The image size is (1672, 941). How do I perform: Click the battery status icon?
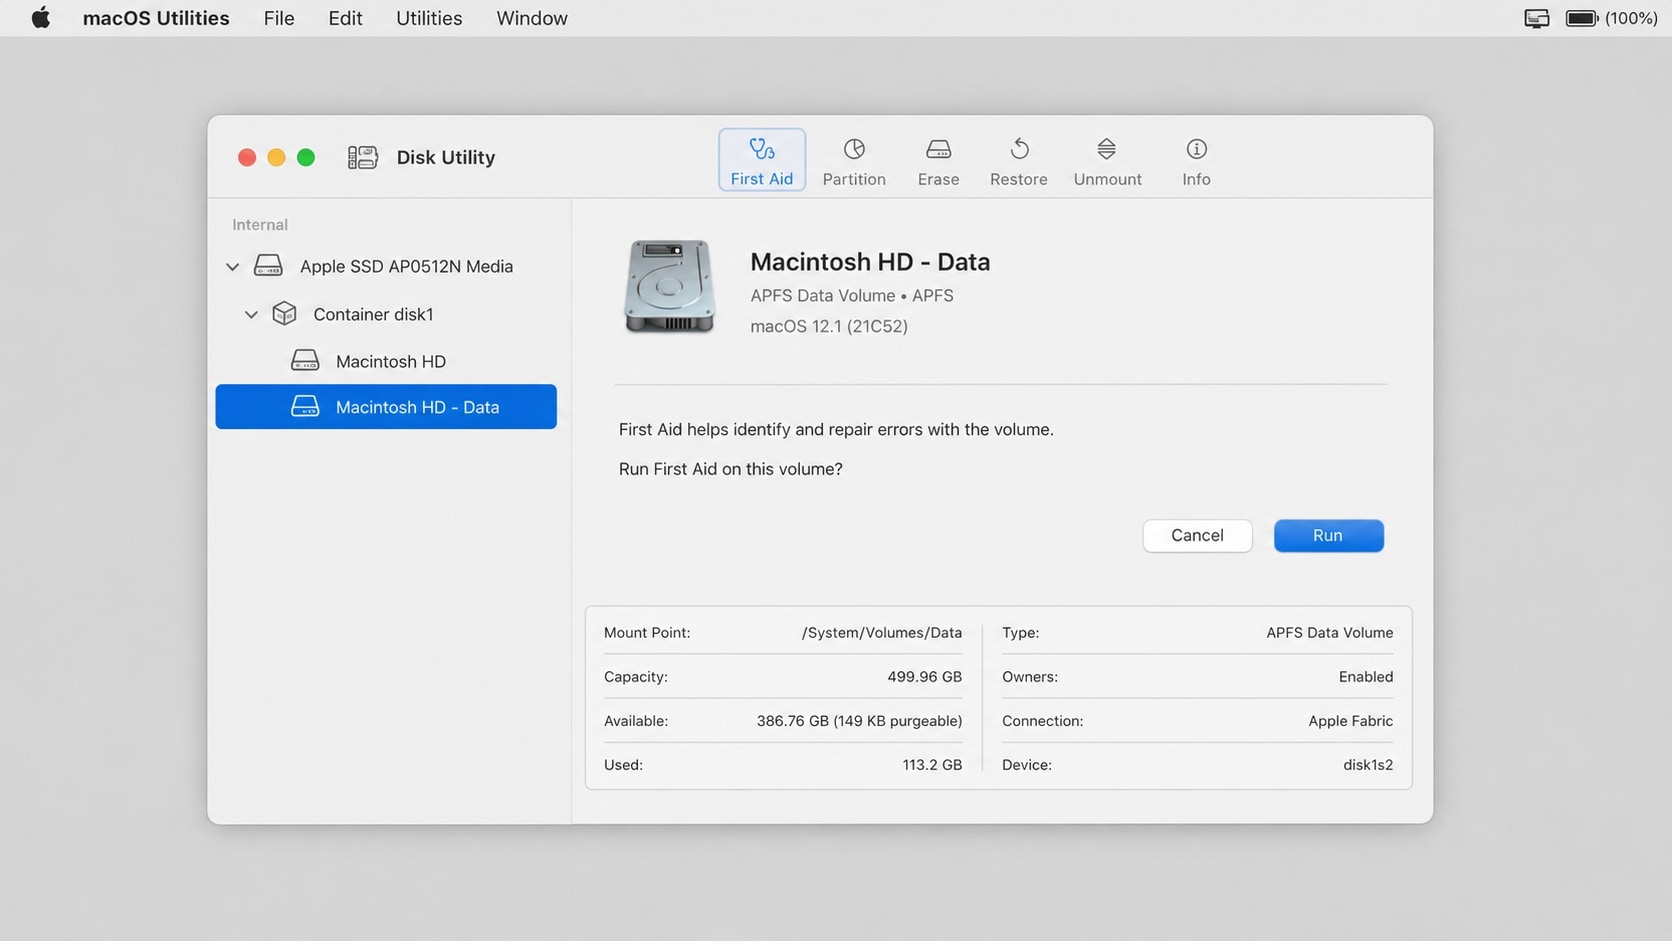click(1582, 18)
